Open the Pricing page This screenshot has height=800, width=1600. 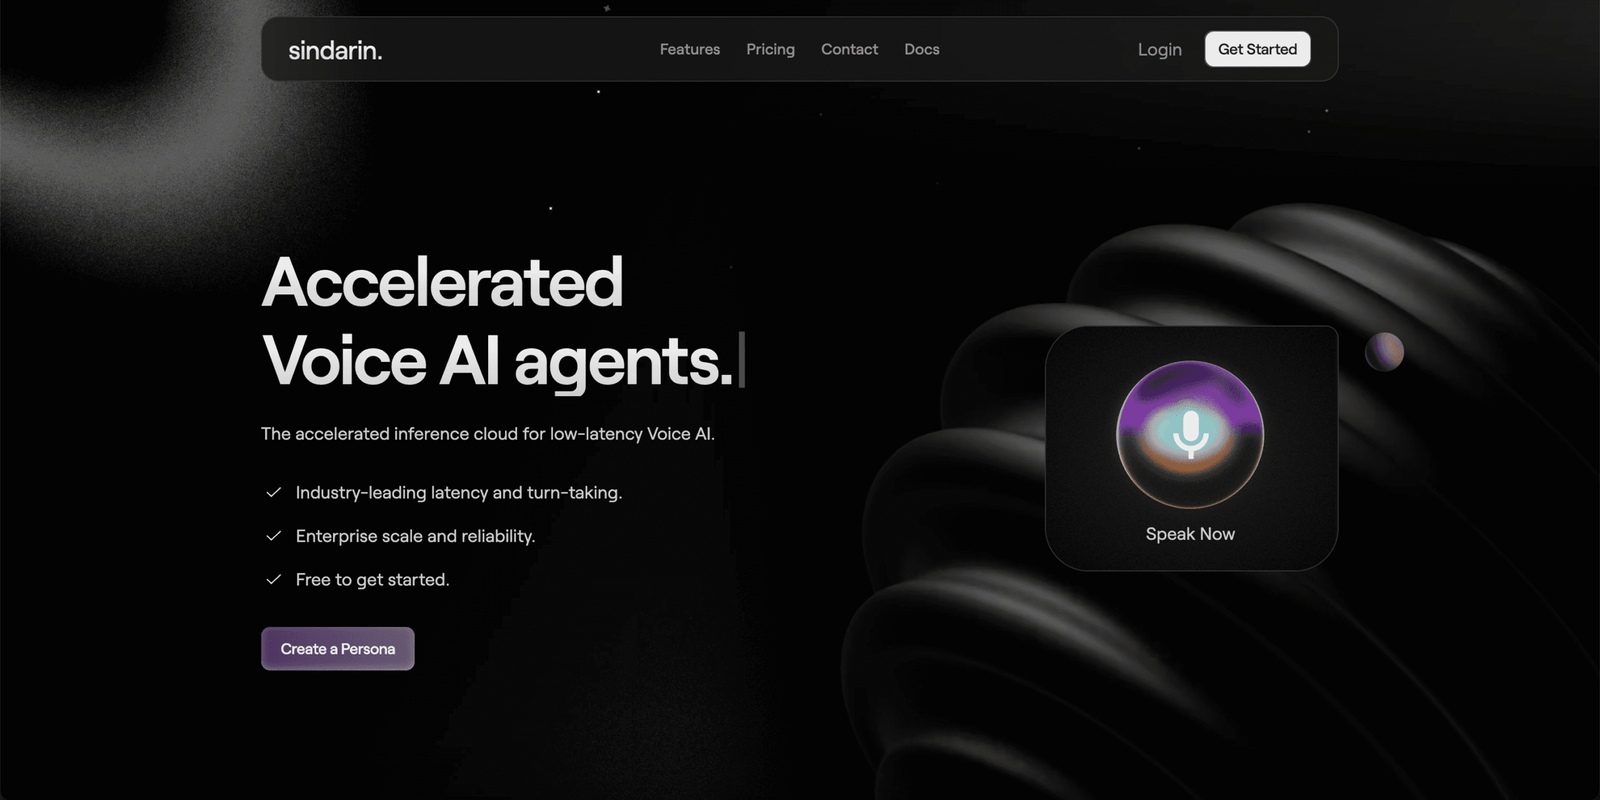pyautogui.click(x=770, y=49)
